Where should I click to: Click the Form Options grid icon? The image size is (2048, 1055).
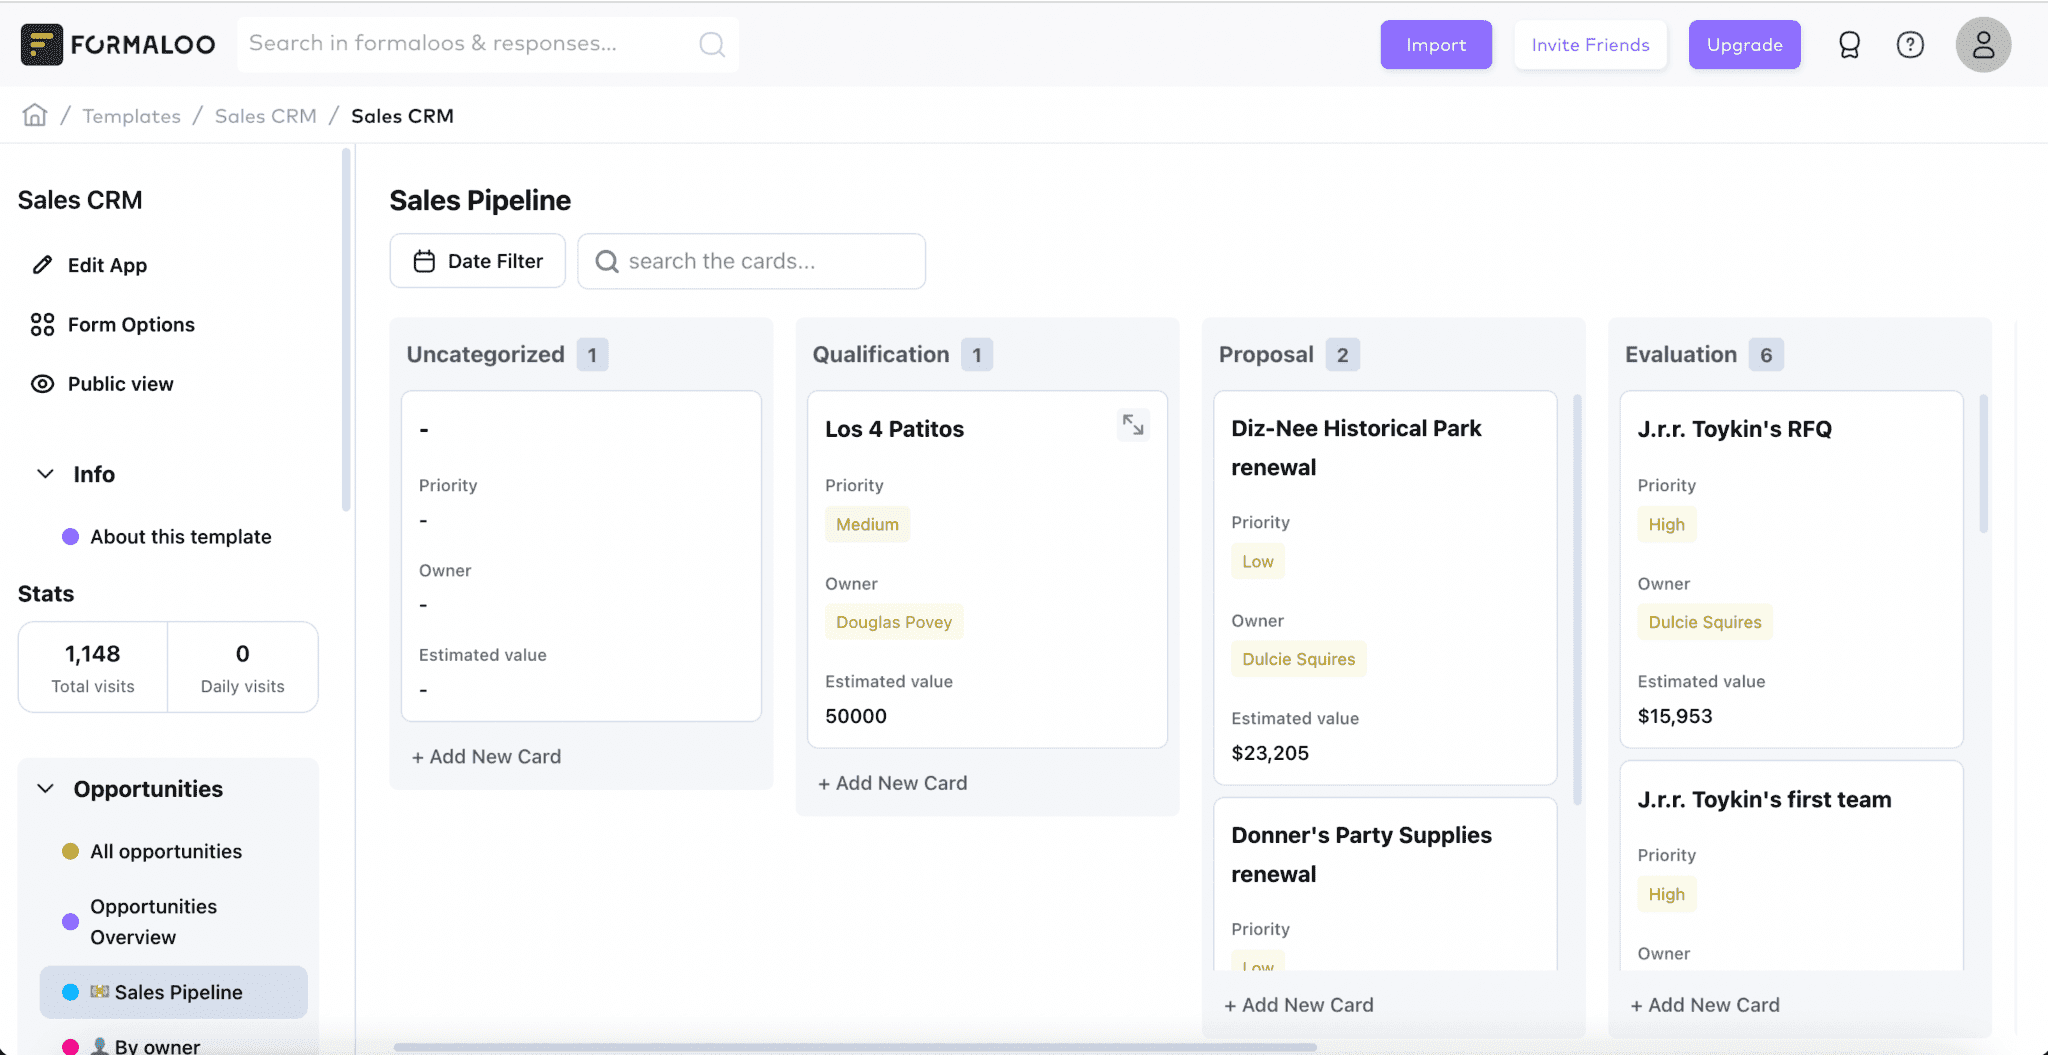click(x=42, y=325)
